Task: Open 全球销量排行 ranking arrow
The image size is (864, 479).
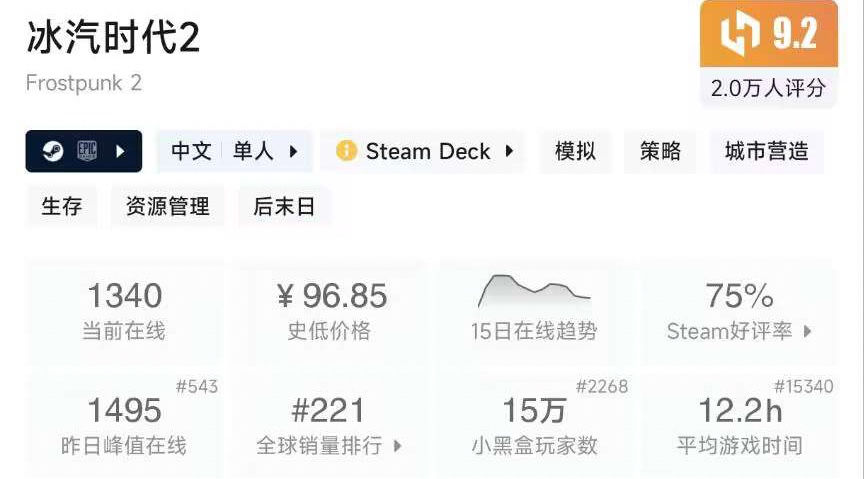Action: point(397,446)
